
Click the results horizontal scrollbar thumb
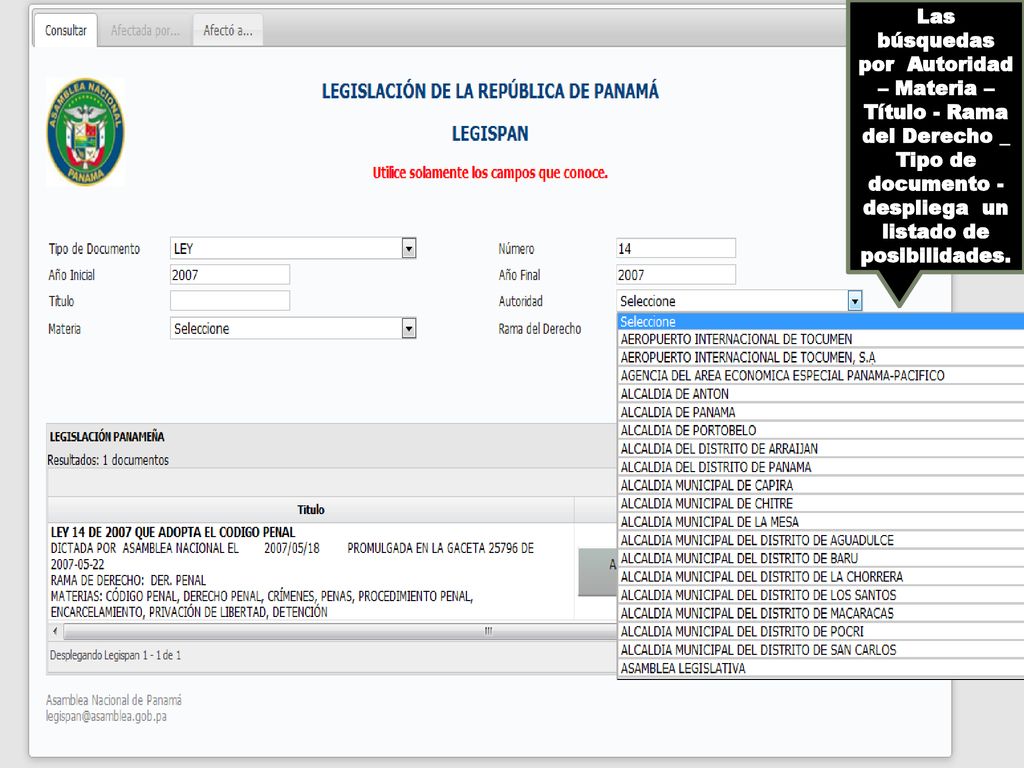[x=340, y=631]
